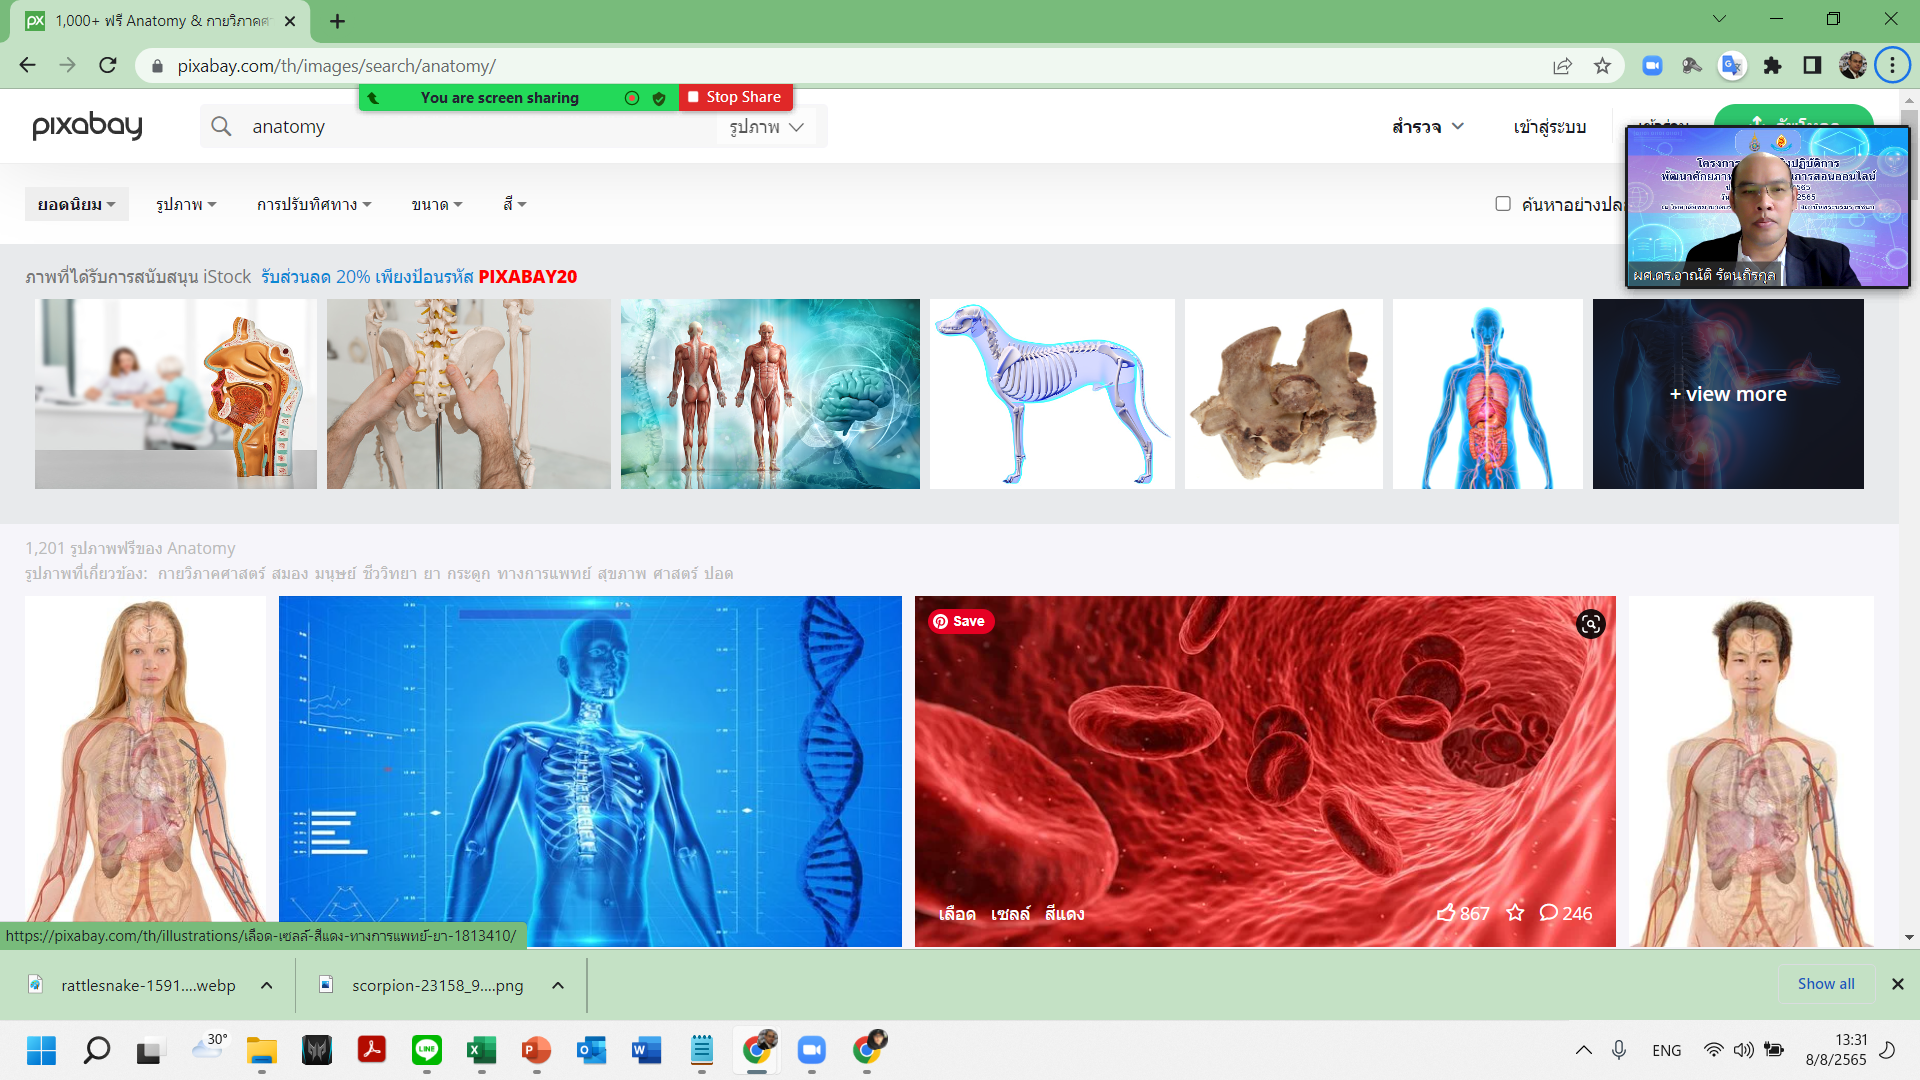The height and width of the screenshot is (1080, 1920).
Task: Click the search magnifier icon beside anatomy
Action: 222,127
